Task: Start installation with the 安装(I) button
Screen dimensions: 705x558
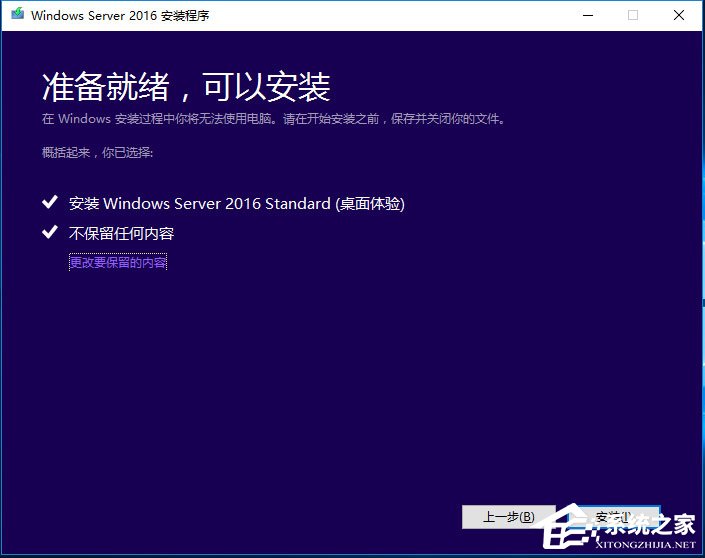Action: click(612, 517)
